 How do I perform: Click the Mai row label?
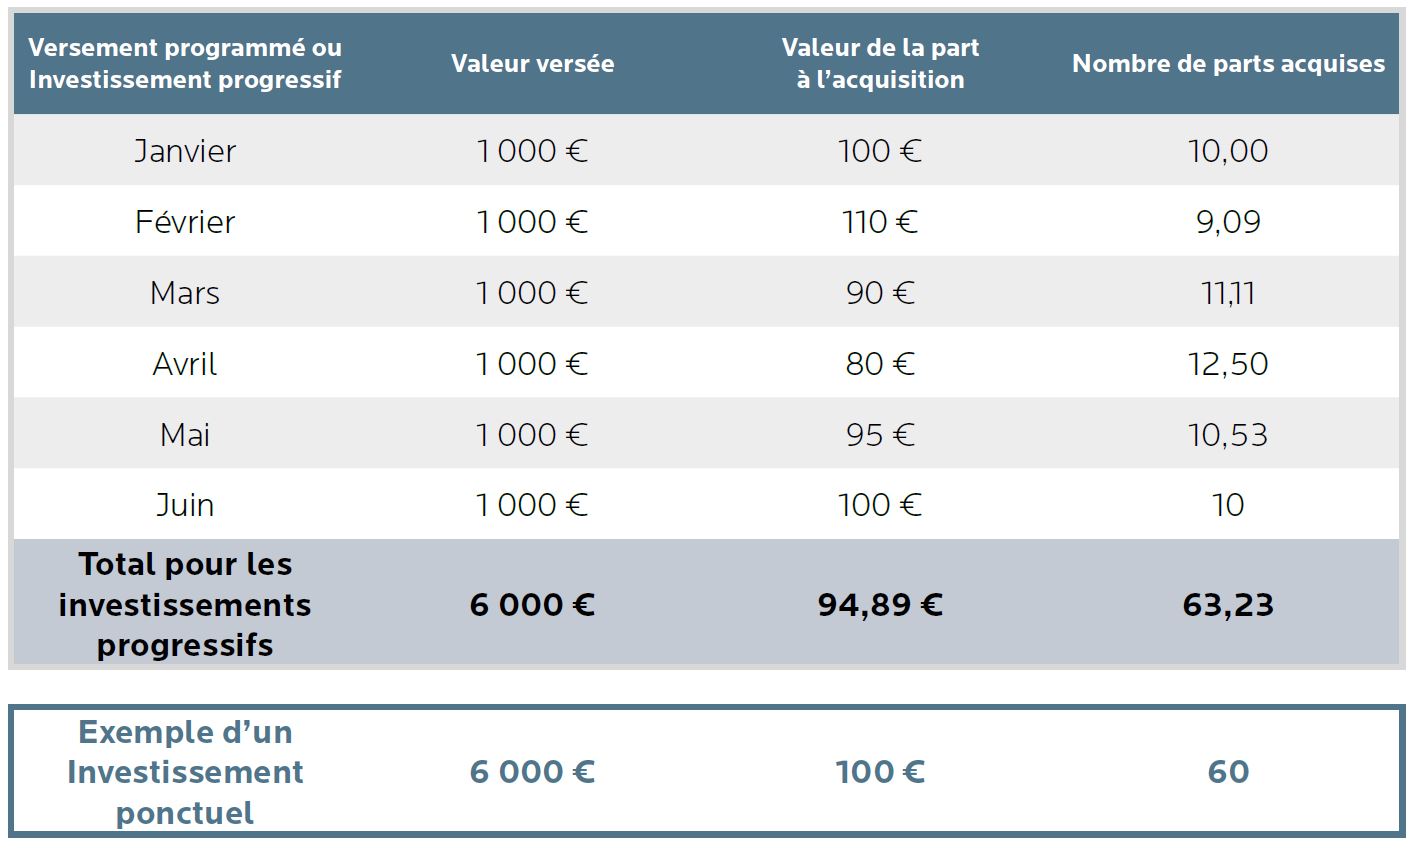(185, 435)
